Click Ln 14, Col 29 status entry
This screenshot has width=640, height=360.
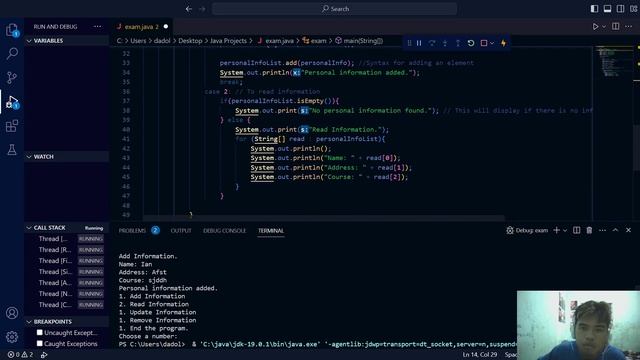click(x=480, y=355)
